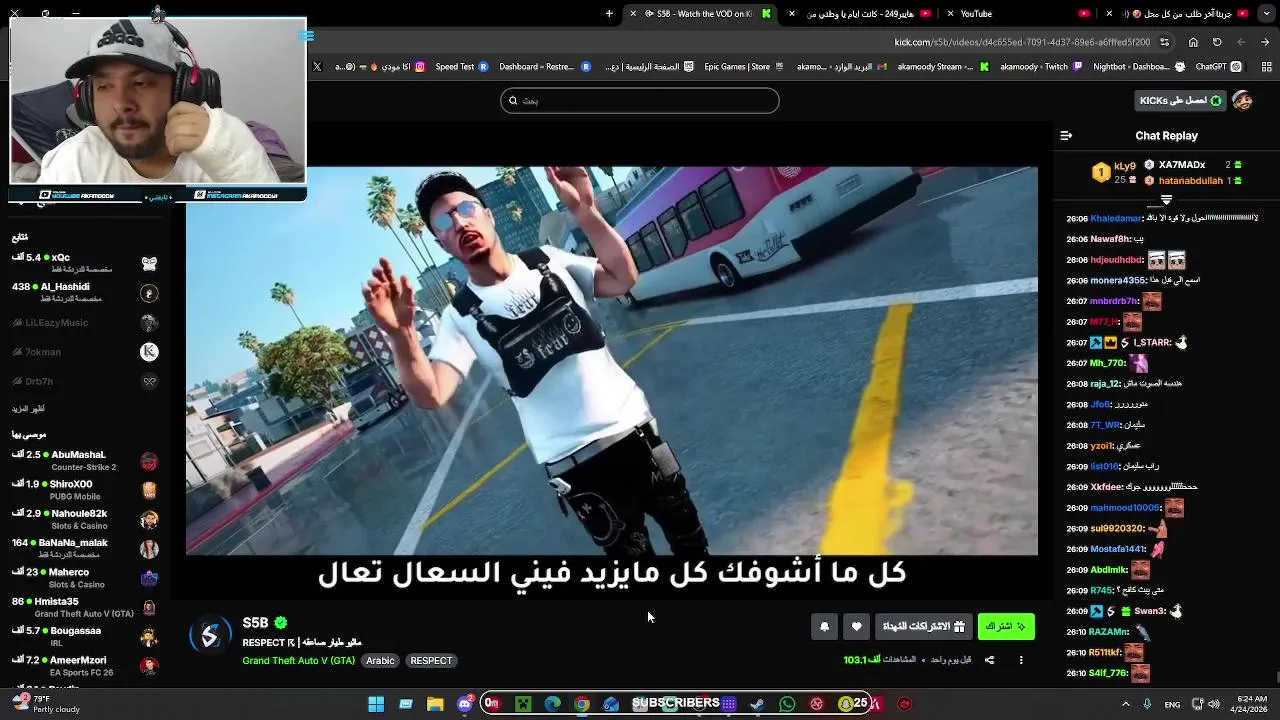
Task: Open S5B channel name link
Action: 255,623
